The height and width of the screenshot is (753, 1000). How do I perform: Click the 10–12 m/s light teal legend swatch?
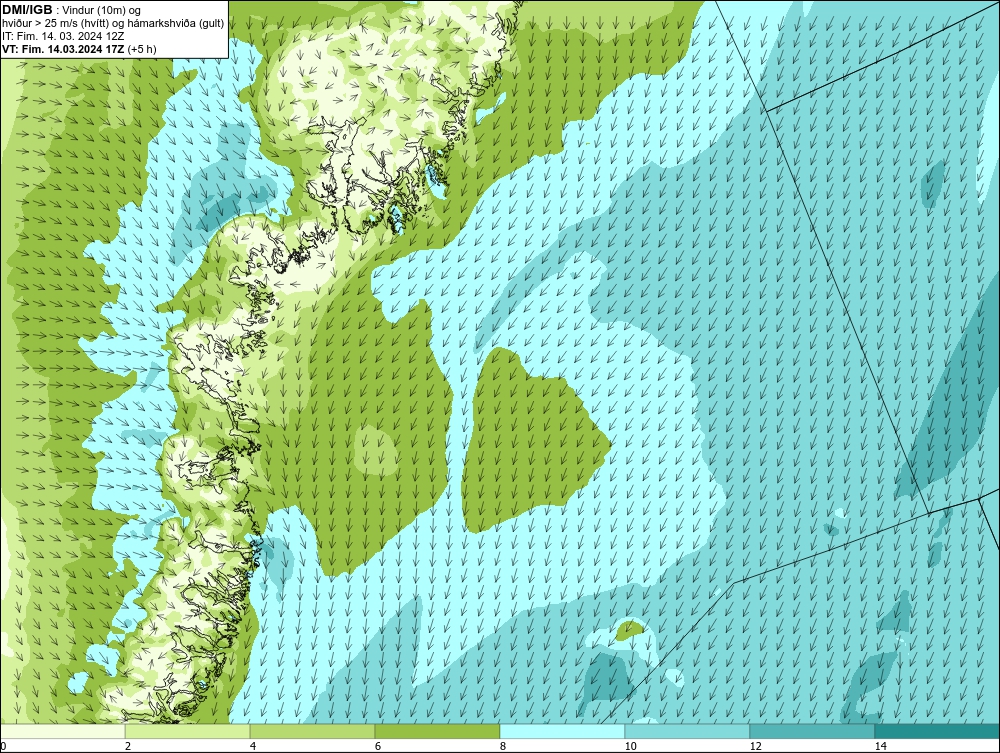pyautogui.click(x=688, y=731)
